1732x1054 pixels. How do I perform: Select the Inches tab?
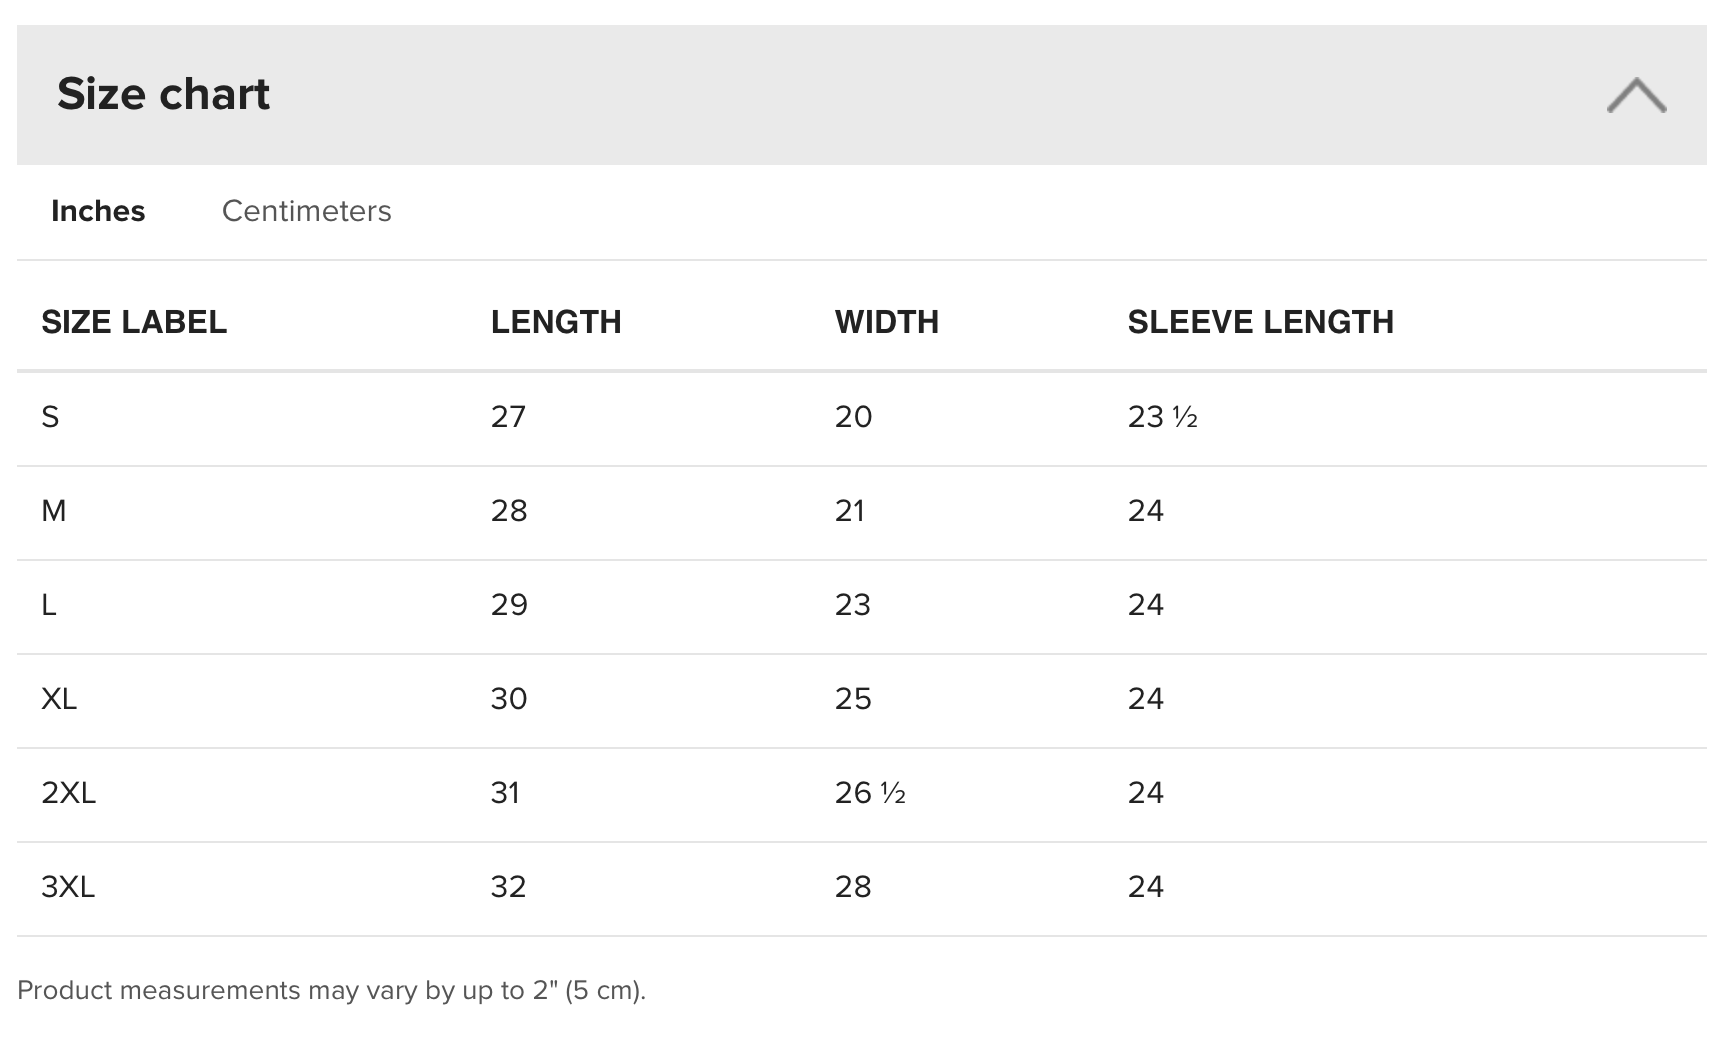click(x=98, y=211)
